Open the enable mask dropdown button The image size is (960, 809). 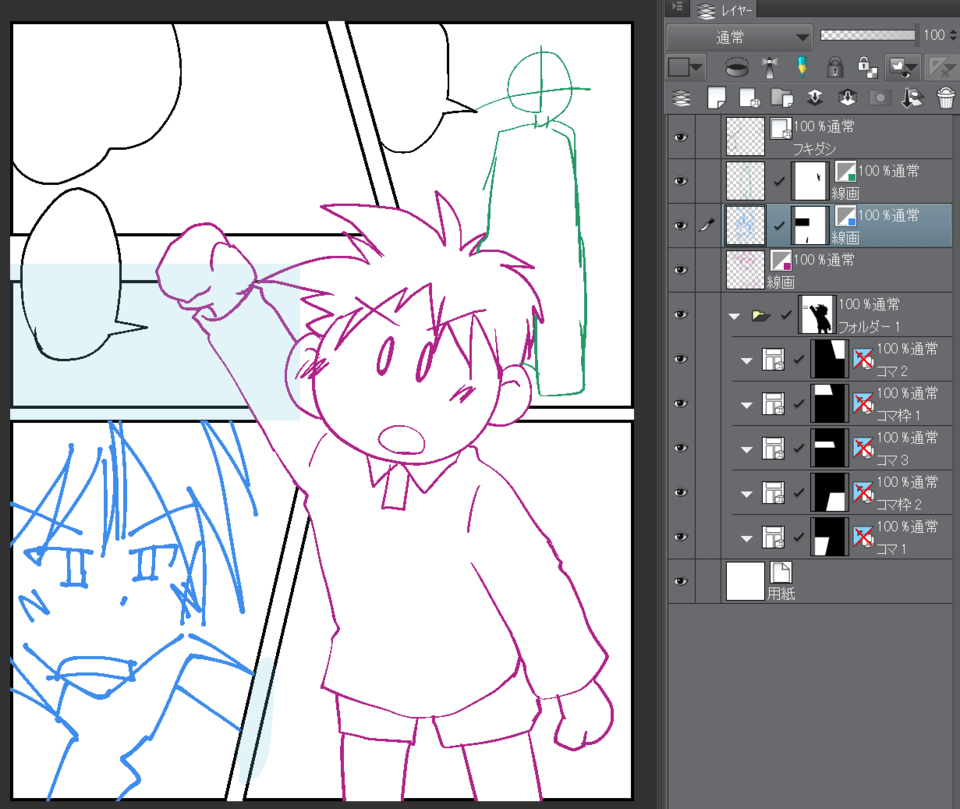(904, 67)
